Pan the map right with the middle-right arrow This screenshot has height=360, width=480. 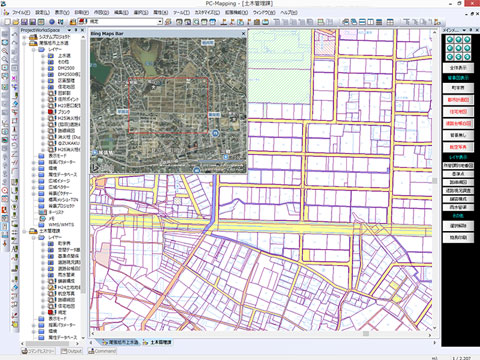coord(467,48)
